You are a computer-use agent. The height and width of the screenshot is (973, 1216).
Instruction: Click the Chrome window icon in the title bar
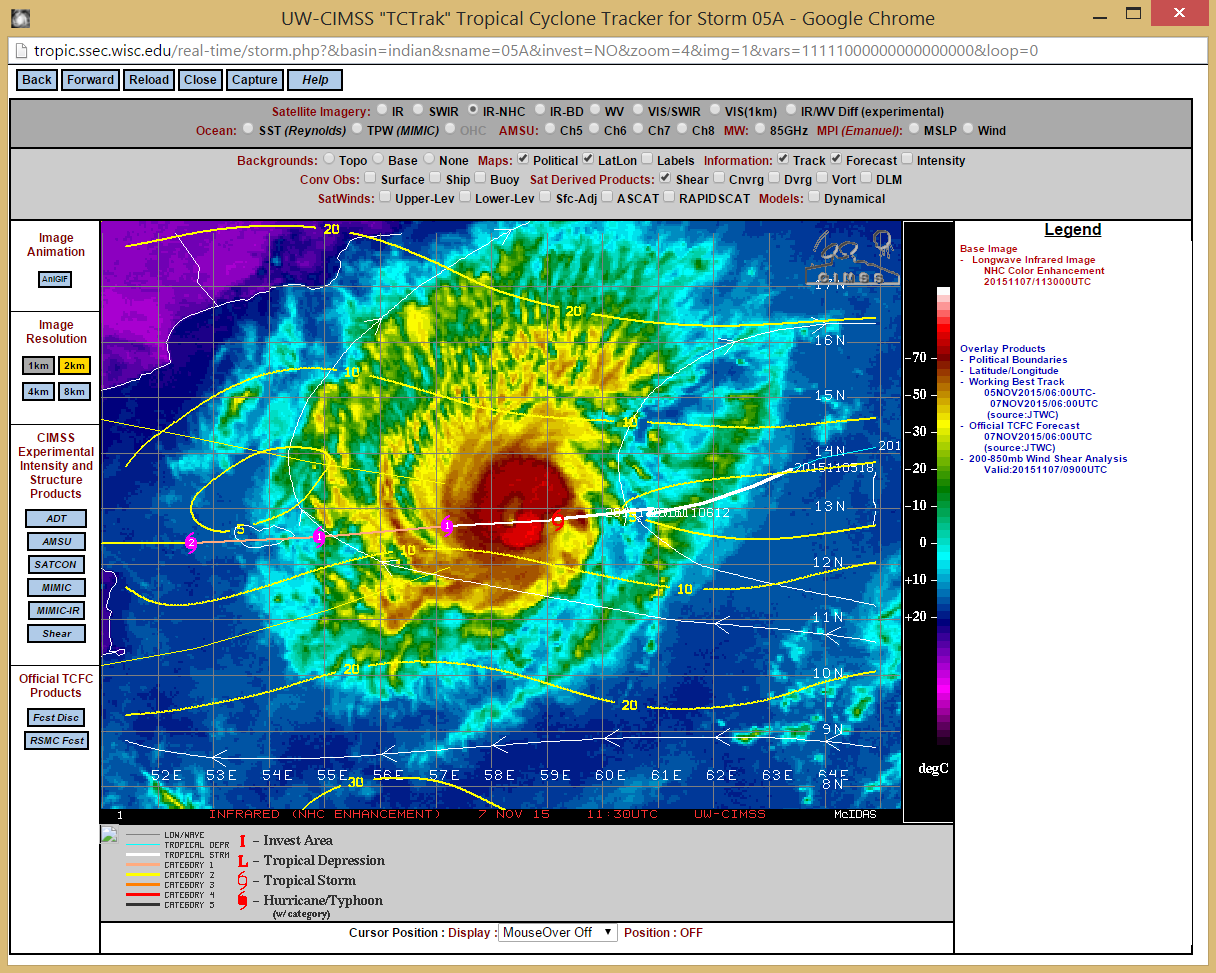pyautogui.click(x=20, y=18)
